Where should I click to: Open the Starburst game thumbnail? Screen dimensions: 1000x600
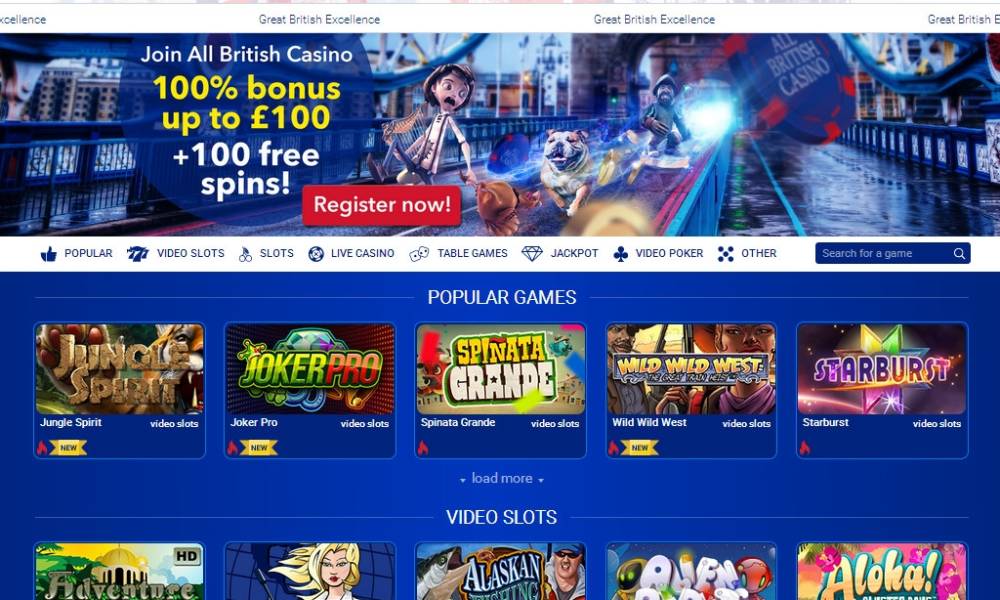coord(882,369)
